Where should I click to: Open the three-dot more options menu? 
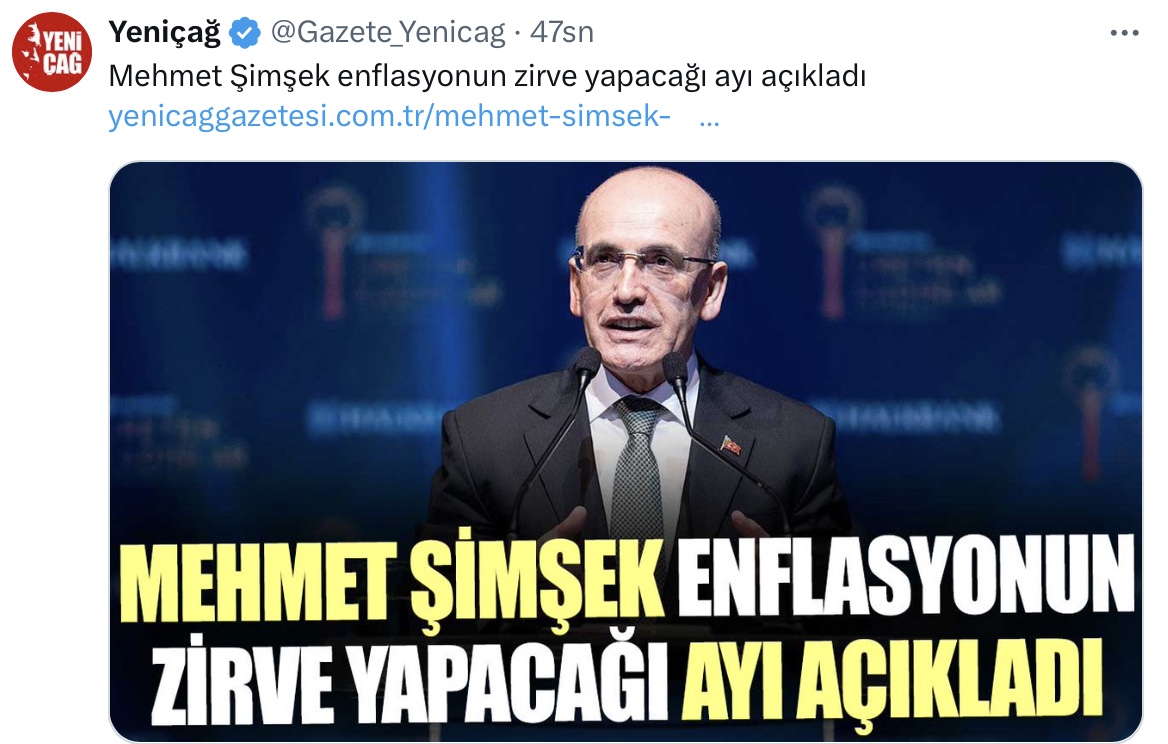pos(1124,33)
